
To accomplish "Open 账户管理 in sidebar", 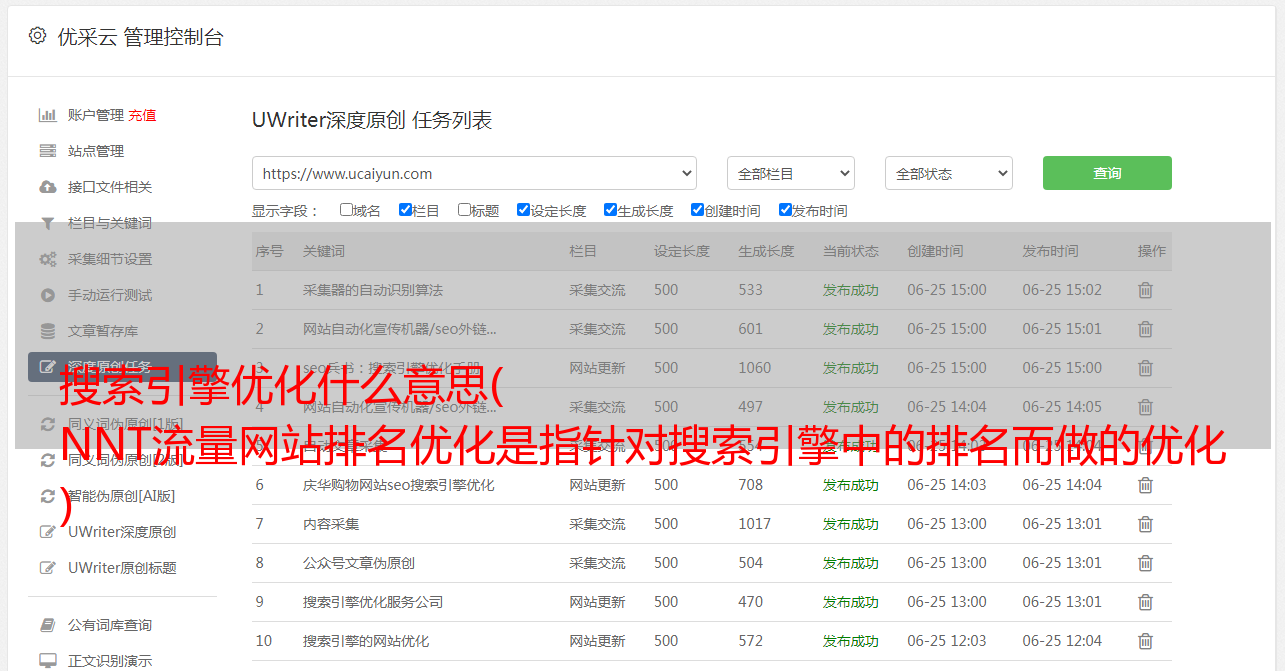I will (96, 115).
